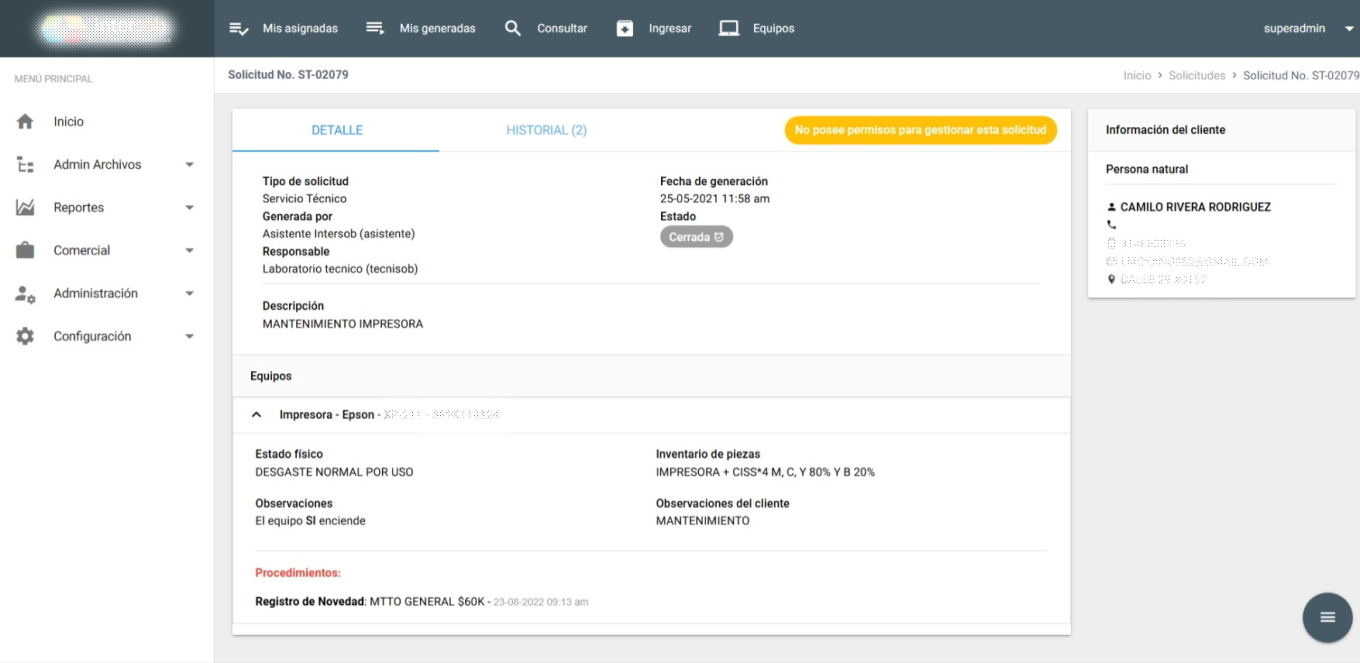Click Asistente Intersob (asistente) text
The height and width of the screenshot is (663, 1360).
click(338, 234)
